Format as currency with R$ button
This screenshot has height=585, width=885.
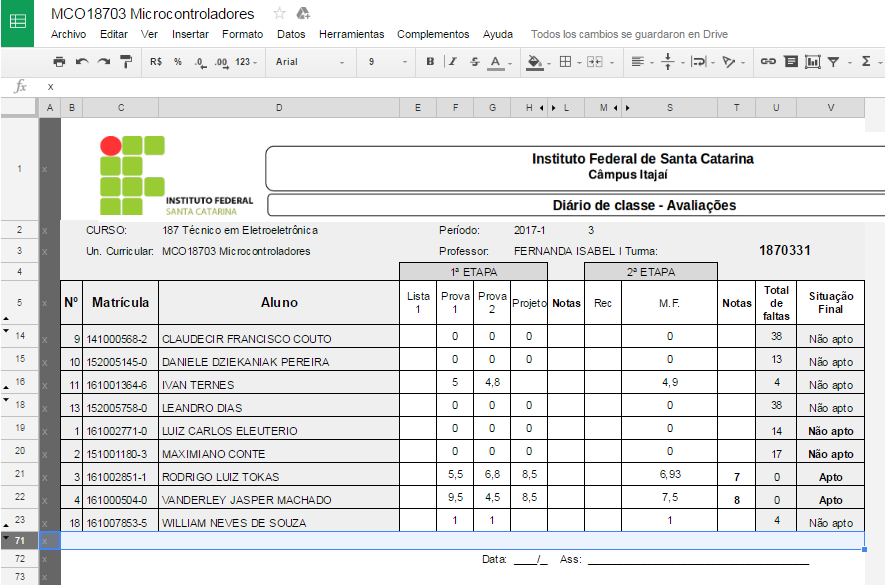click(156, 62)
